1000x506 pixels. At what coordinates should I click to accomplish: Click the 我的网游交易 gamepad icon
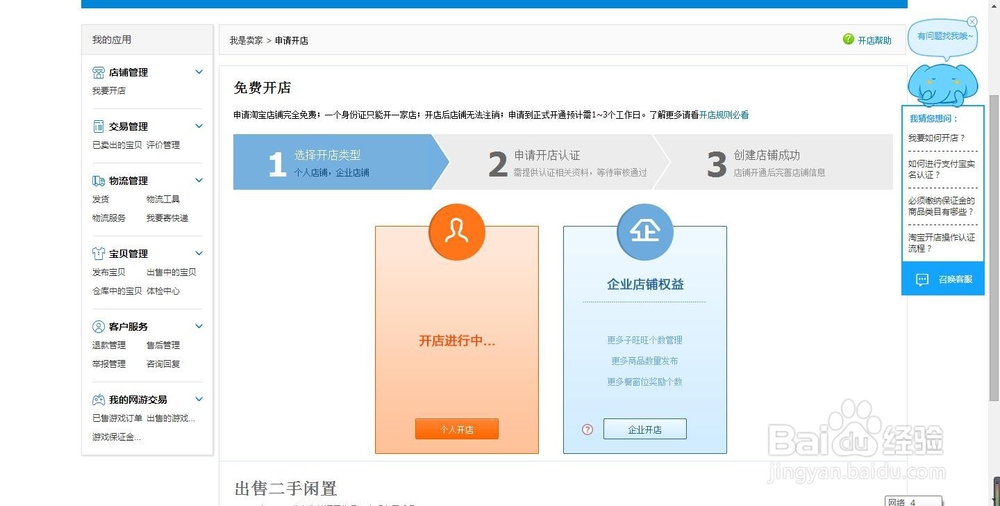[x=98, y=399]
